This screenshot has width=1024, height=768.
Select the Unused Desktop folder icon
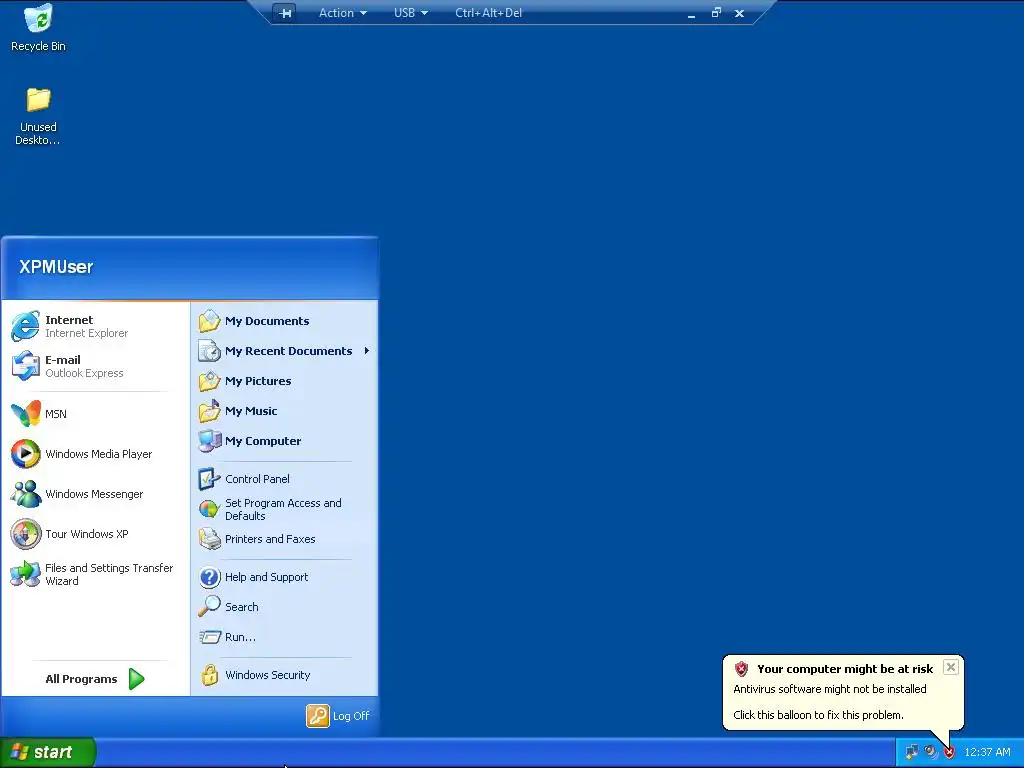click(39, 99)
